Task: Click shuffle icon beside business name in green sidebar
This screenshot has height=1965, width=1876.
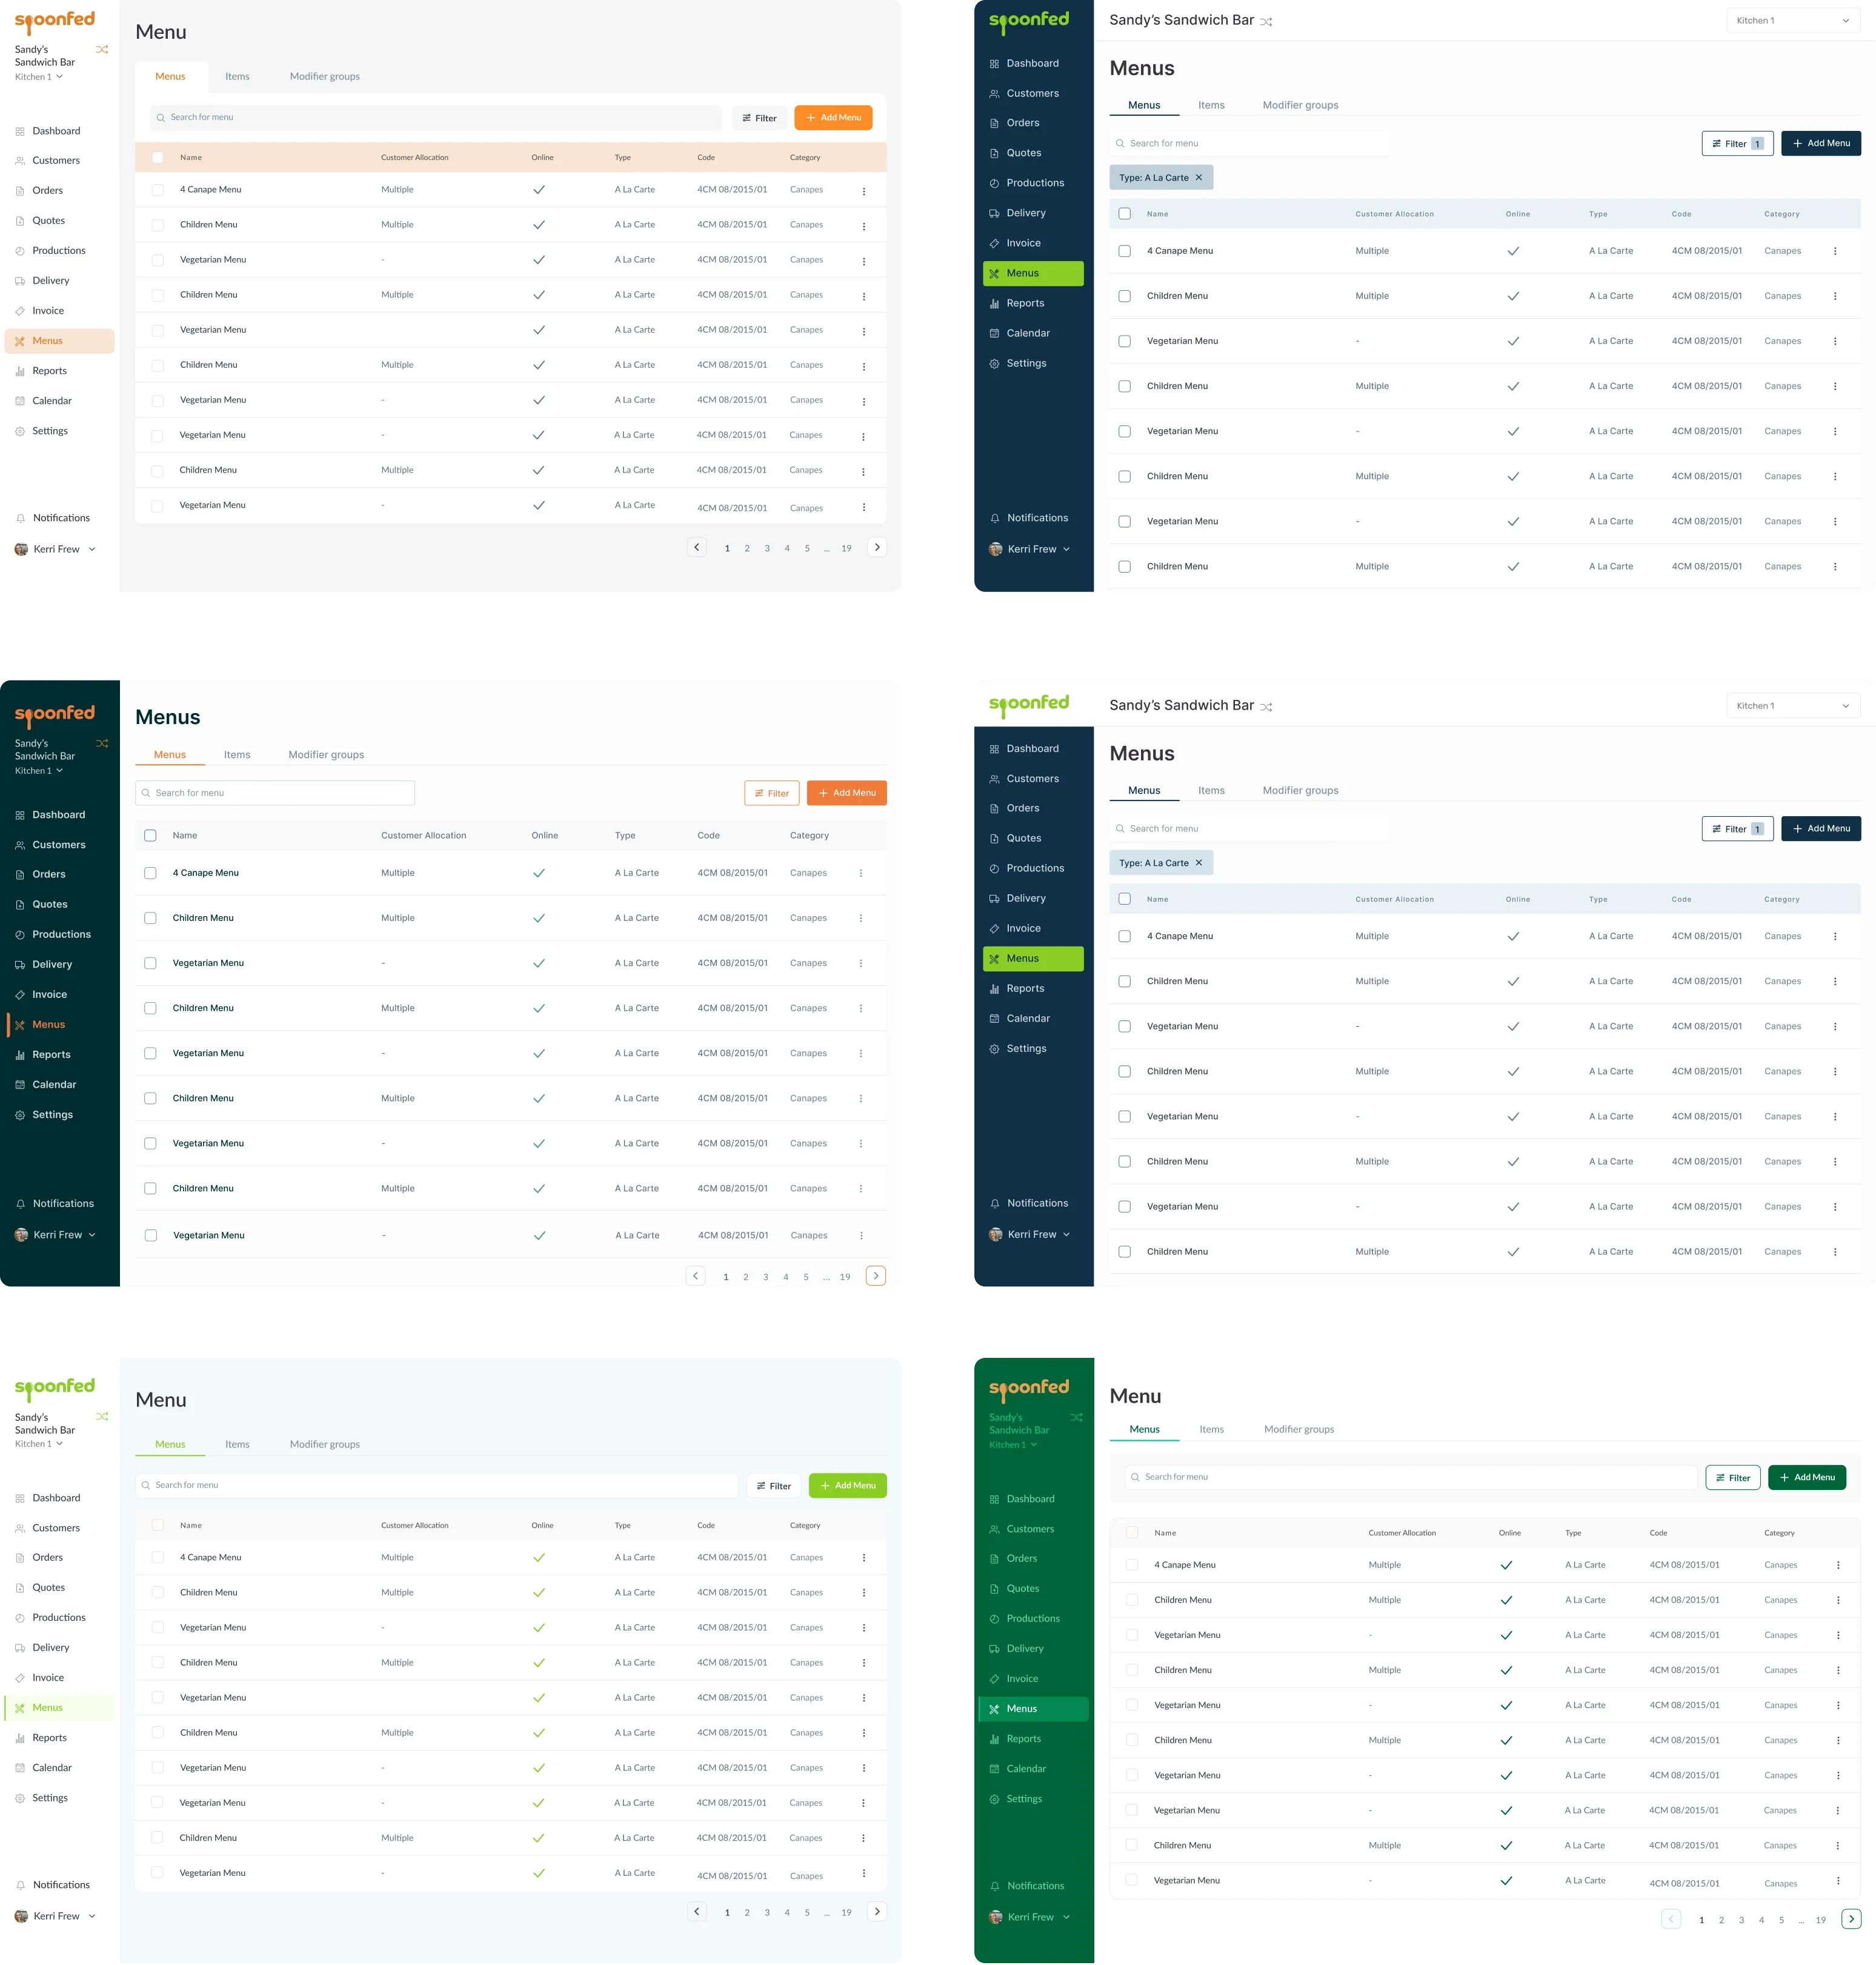Action: [x=1076, y=1417]
